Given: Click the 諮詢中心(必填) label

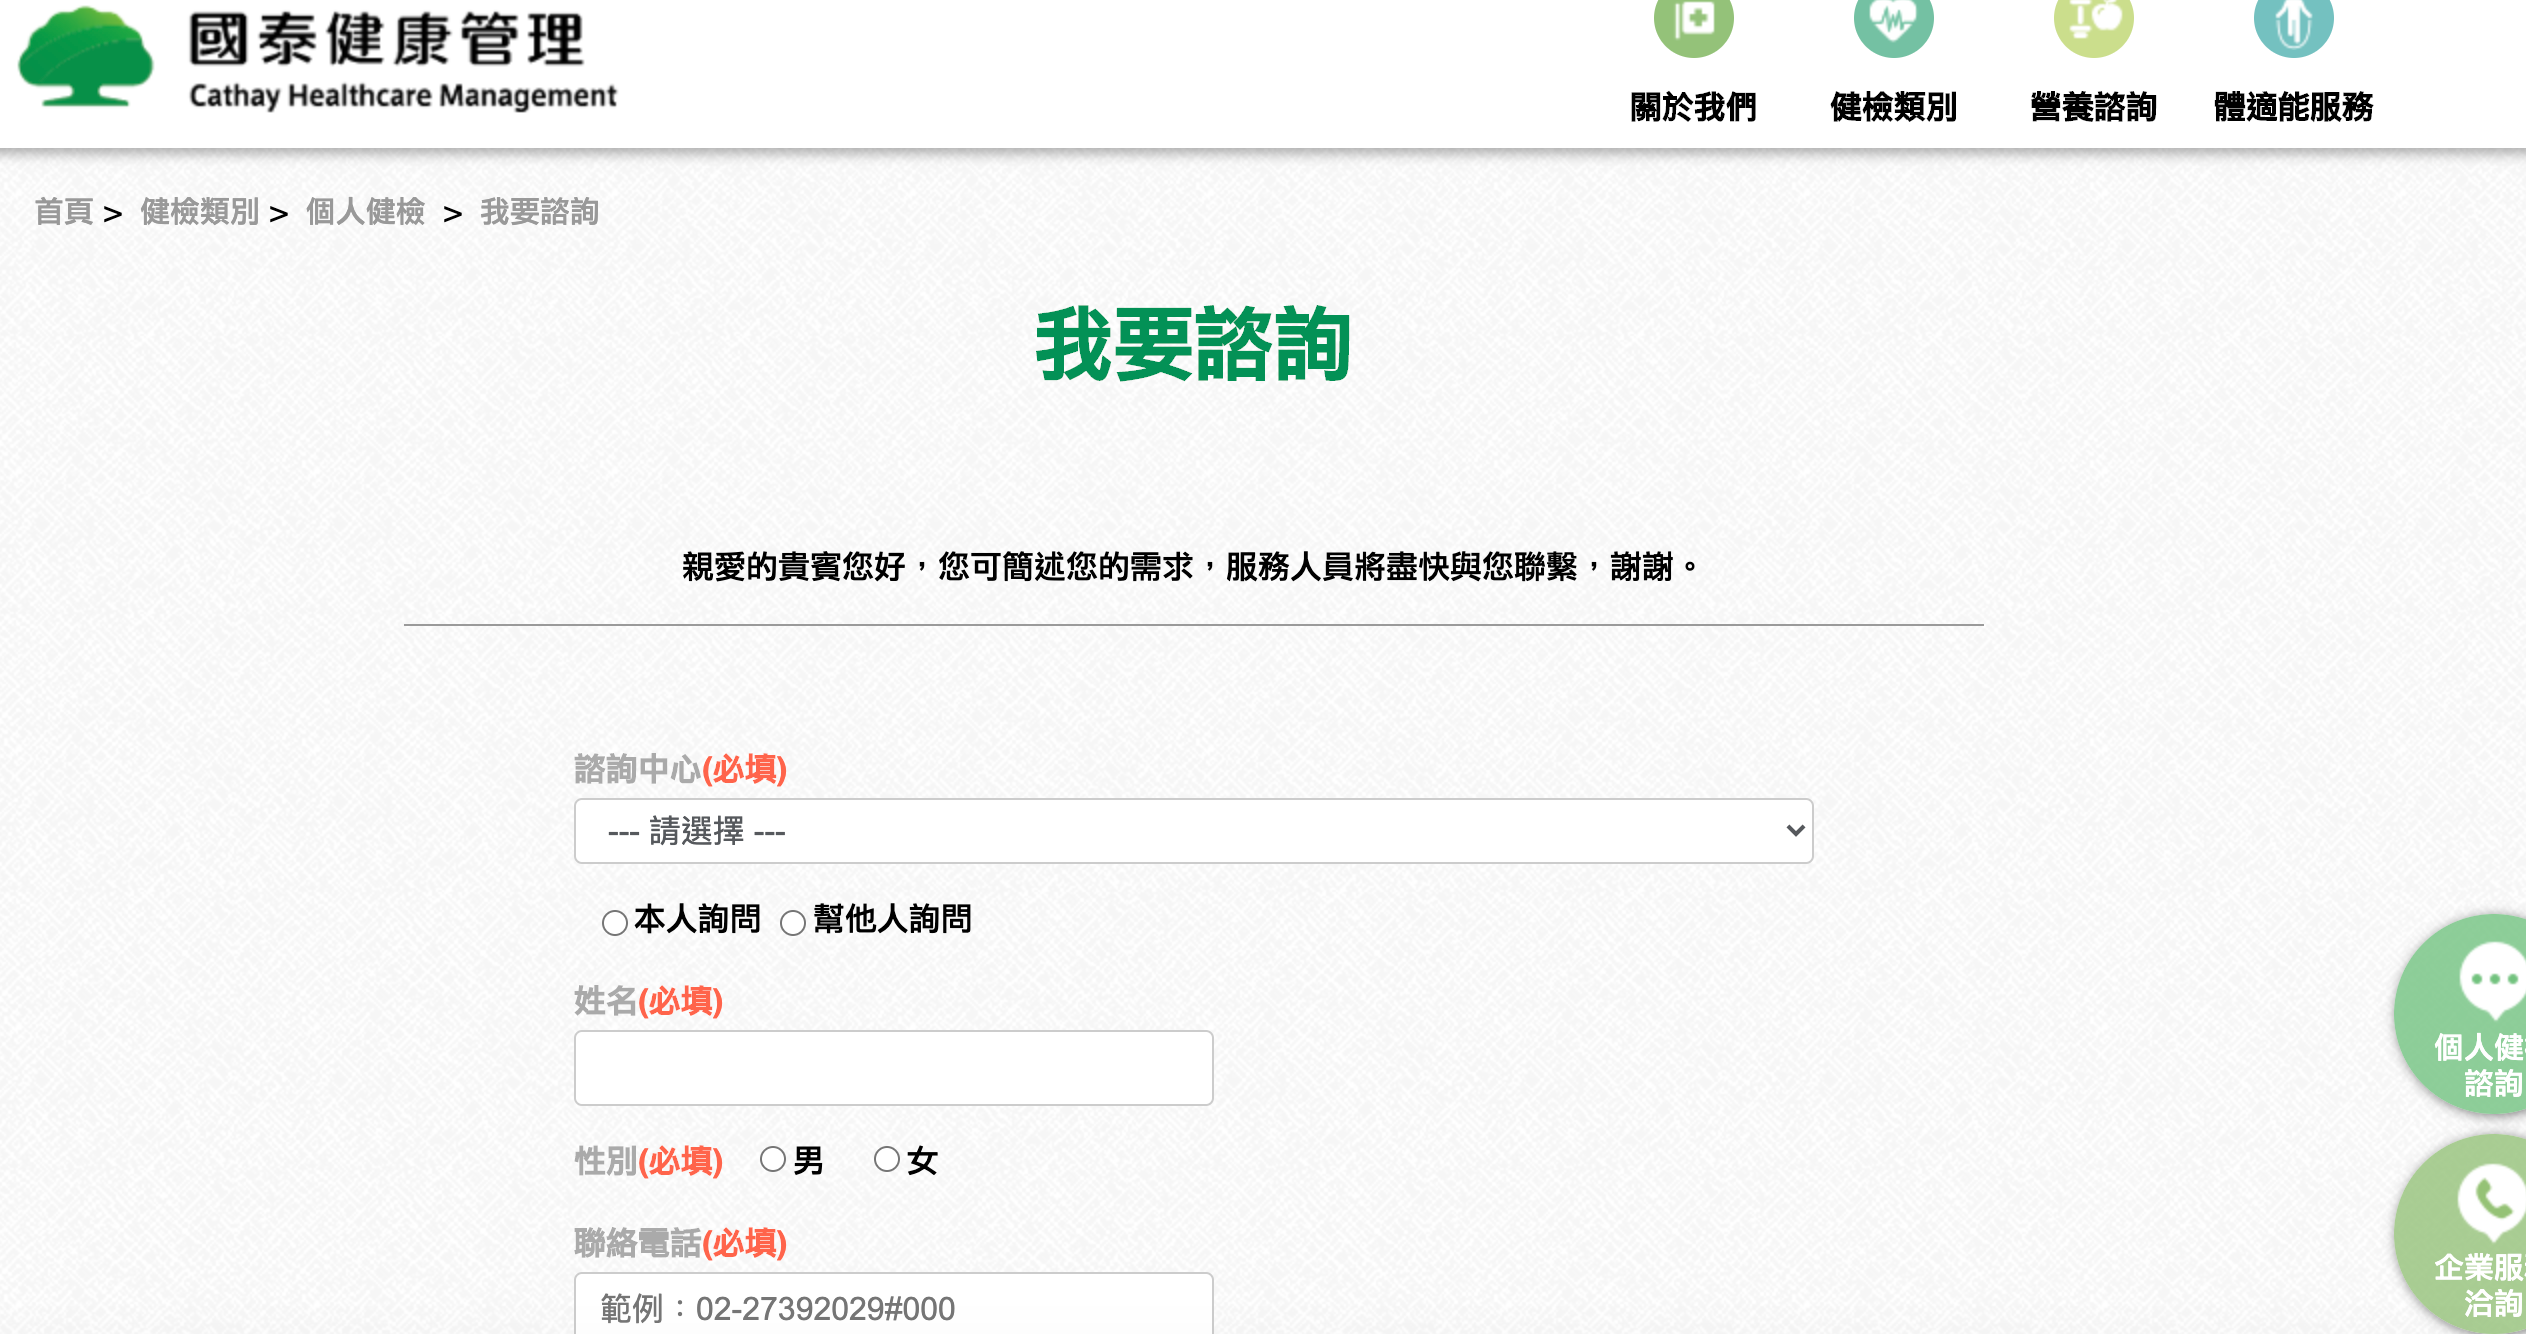Looking at the screenshot, I should coord(680,769).
